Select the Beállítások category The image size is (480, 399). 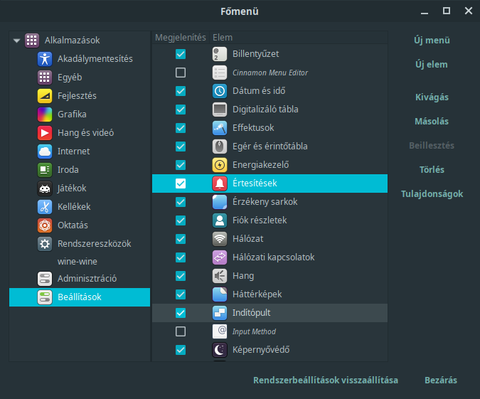80,297
